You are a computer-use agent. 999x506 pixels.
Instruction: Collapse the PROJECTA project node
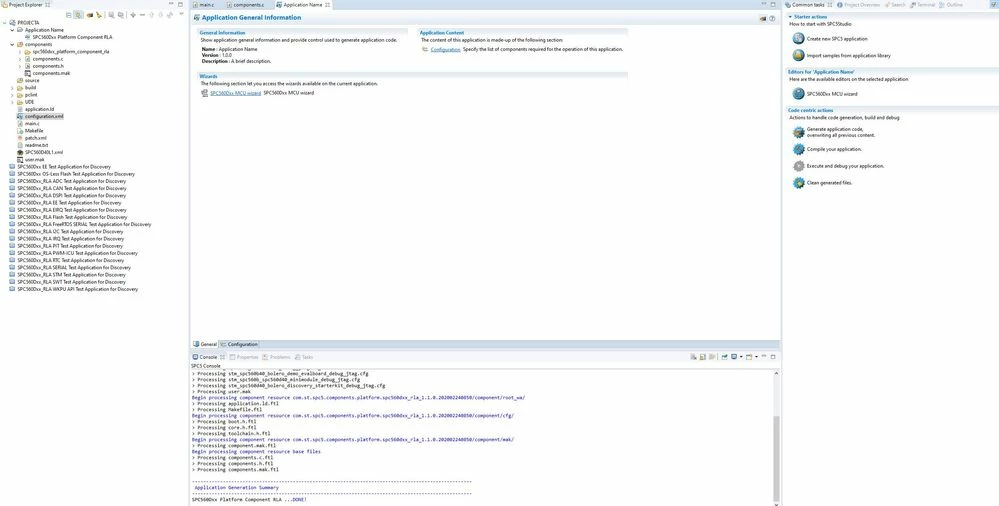[4, 23]
